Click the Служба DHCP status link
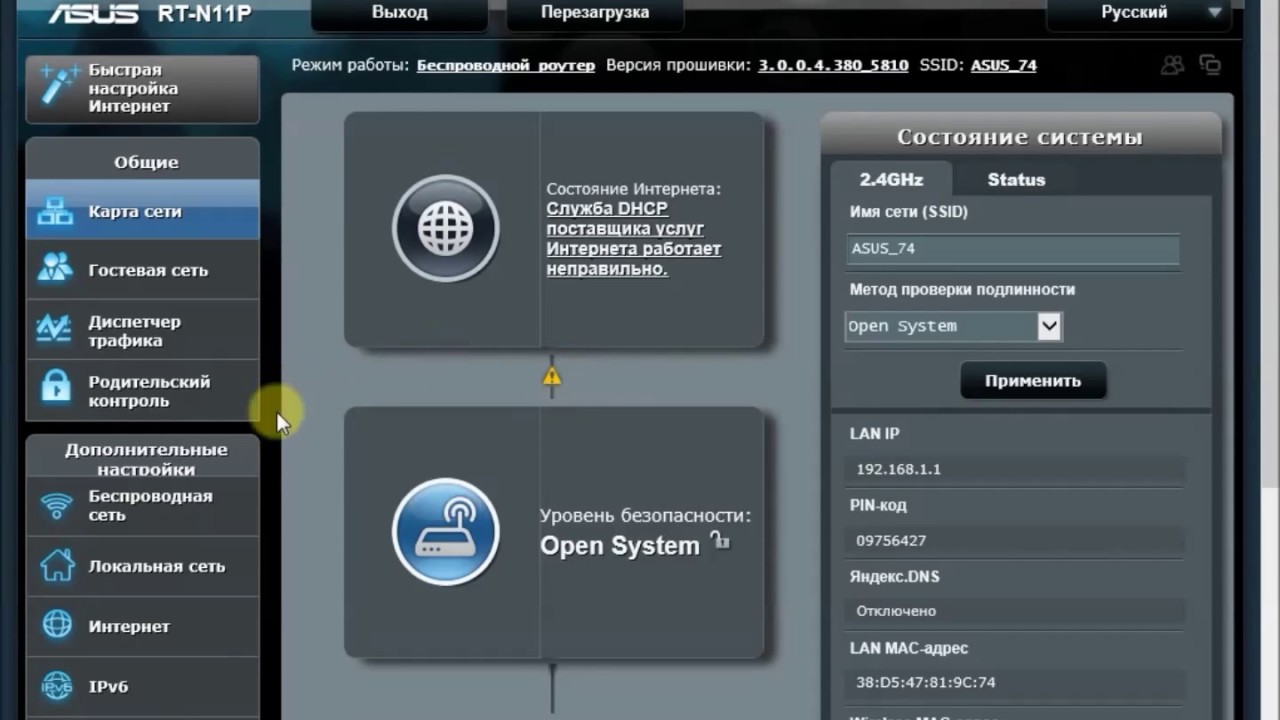1280x720 pixels. click(634, 239)
